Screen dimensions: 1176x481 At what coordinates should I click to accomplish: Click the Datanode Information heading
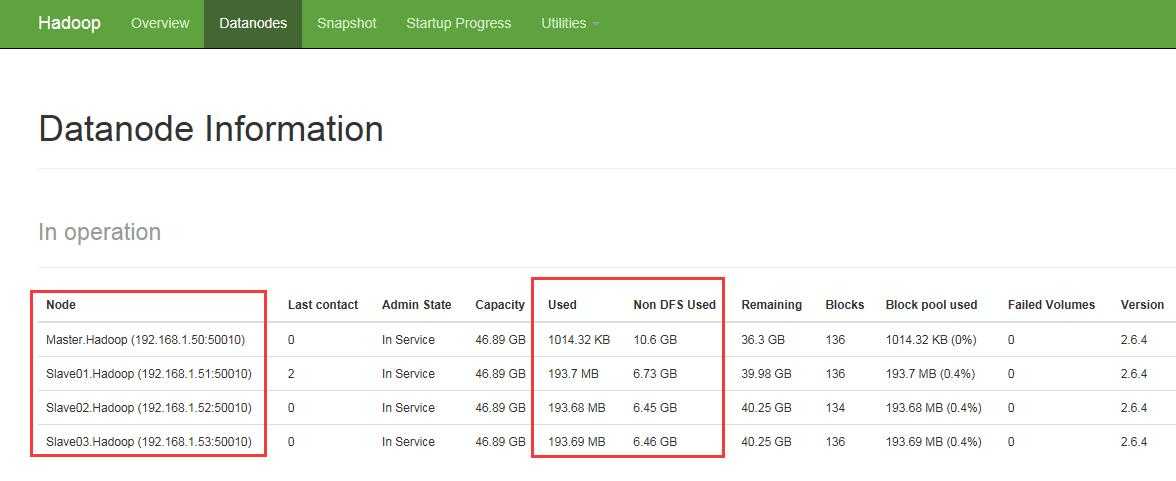(211, 129)
